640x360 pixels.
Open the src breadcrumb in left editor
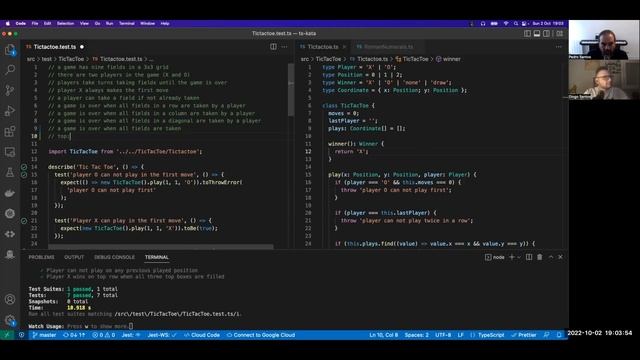(31, 59)
